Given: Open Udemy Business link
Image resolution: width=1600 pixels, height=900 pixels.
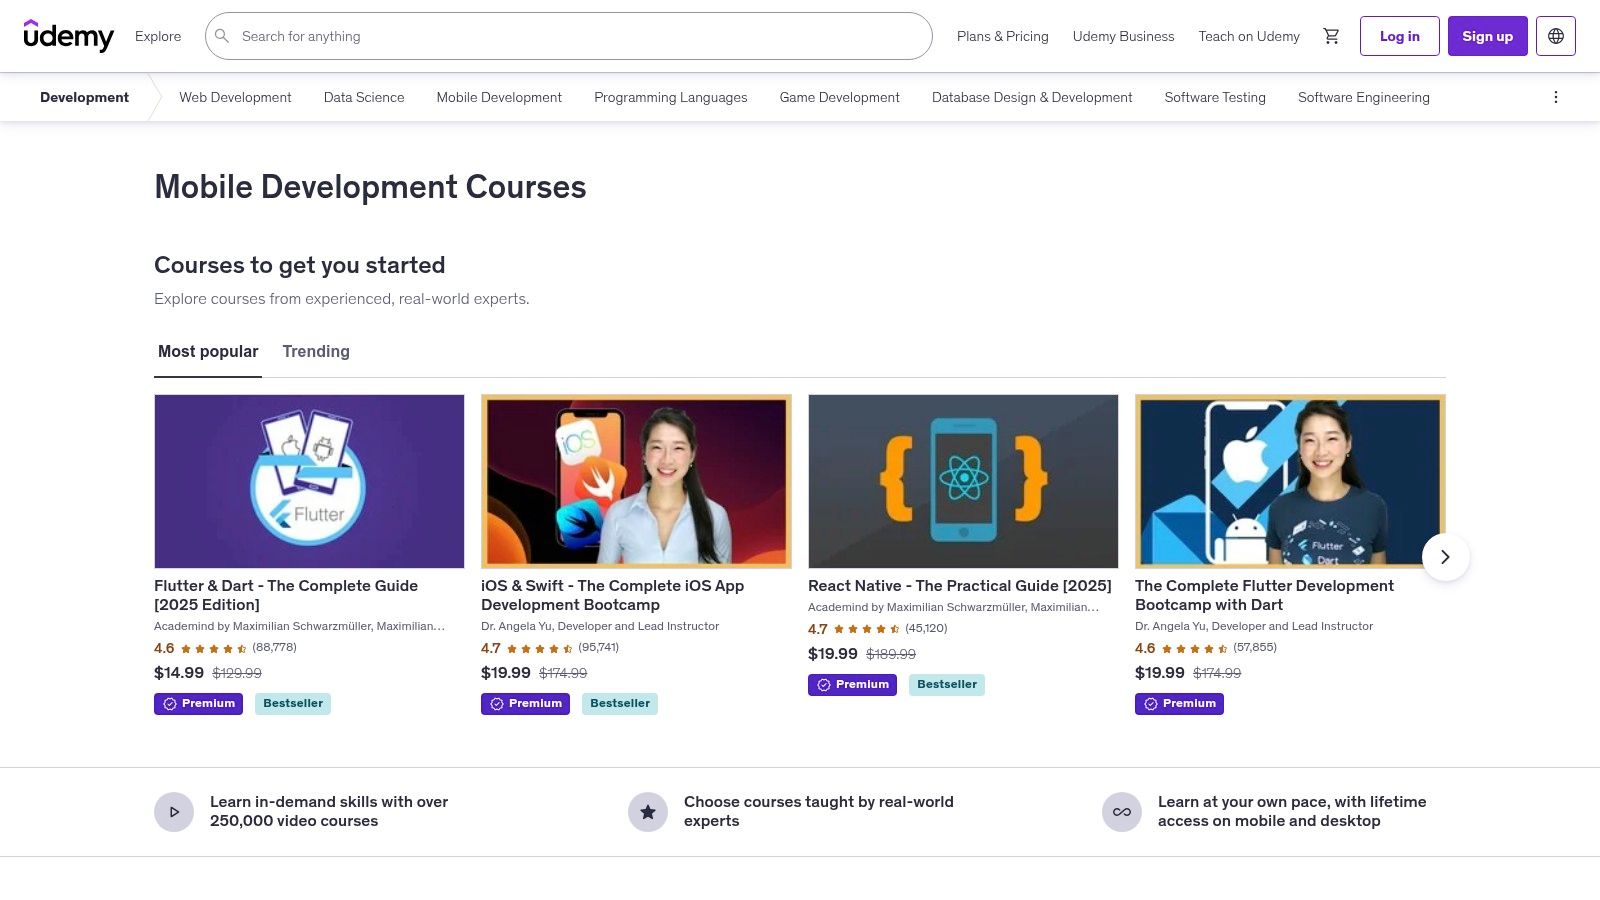Looking at the screenshot, I should pyautogui.click(x=1124, y=36).
